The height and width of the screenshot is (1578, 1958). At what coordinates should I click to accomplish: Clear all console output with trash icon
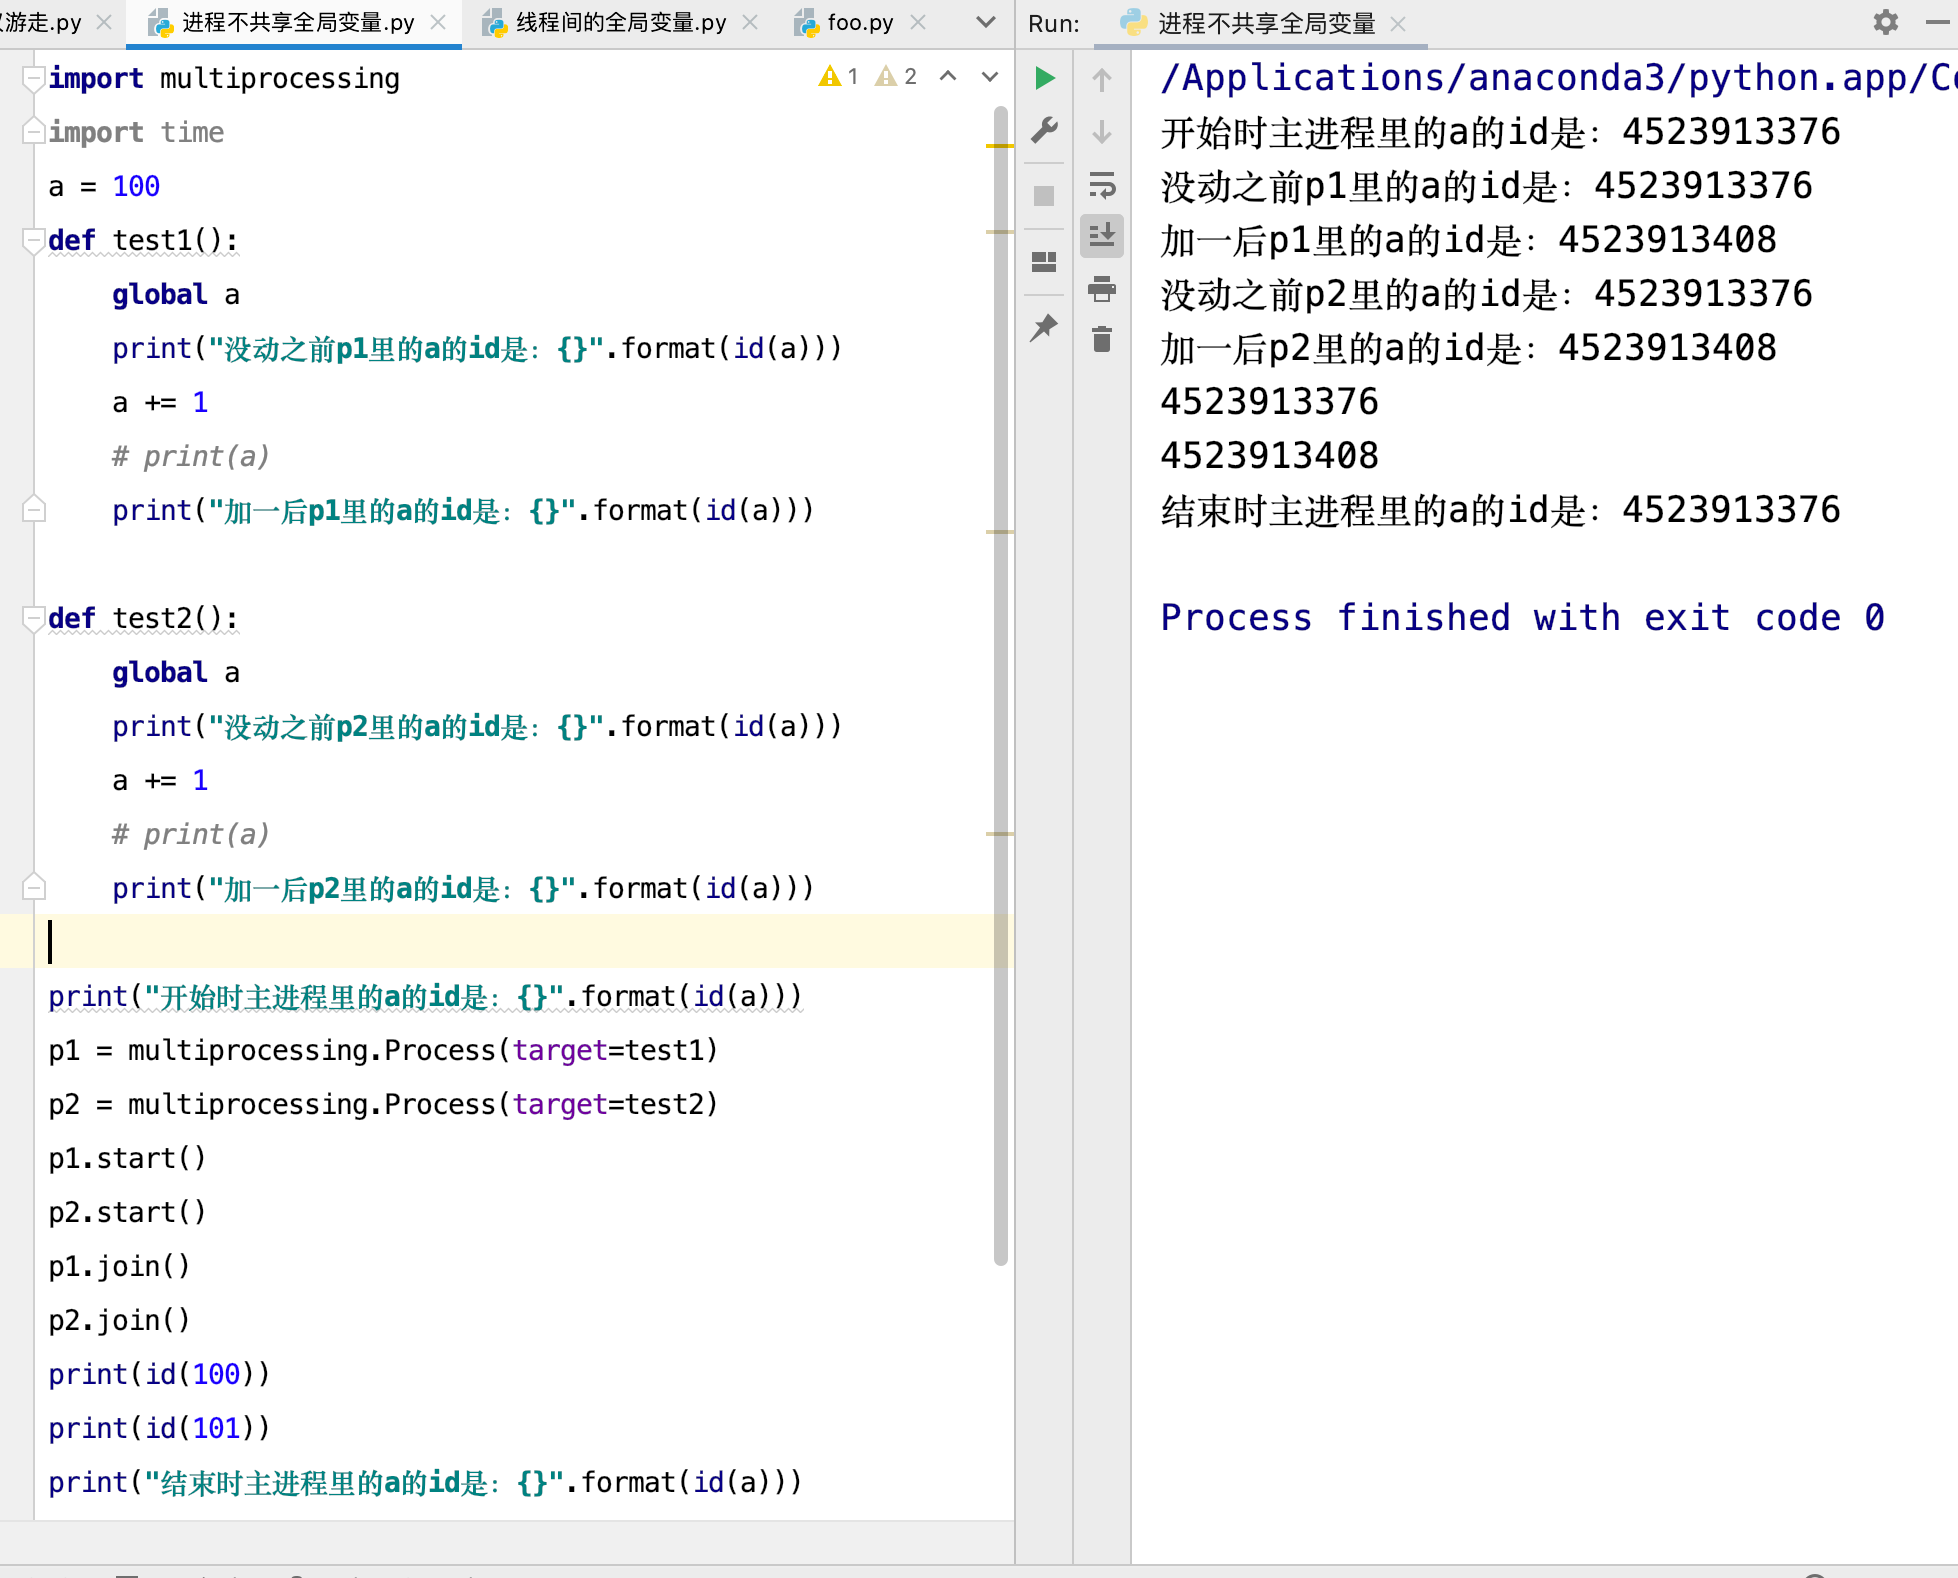(x=1102, y=340)
